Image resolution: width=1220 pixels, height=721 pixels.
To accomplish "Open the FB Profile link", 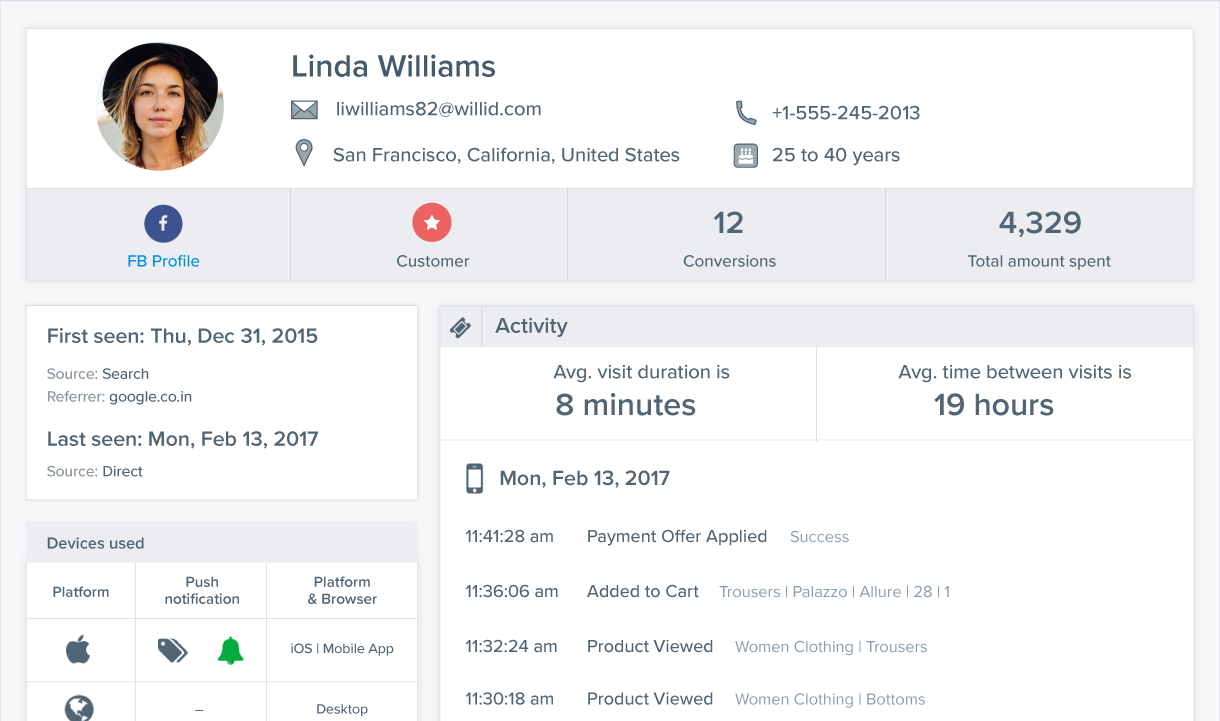I will 163,261.
